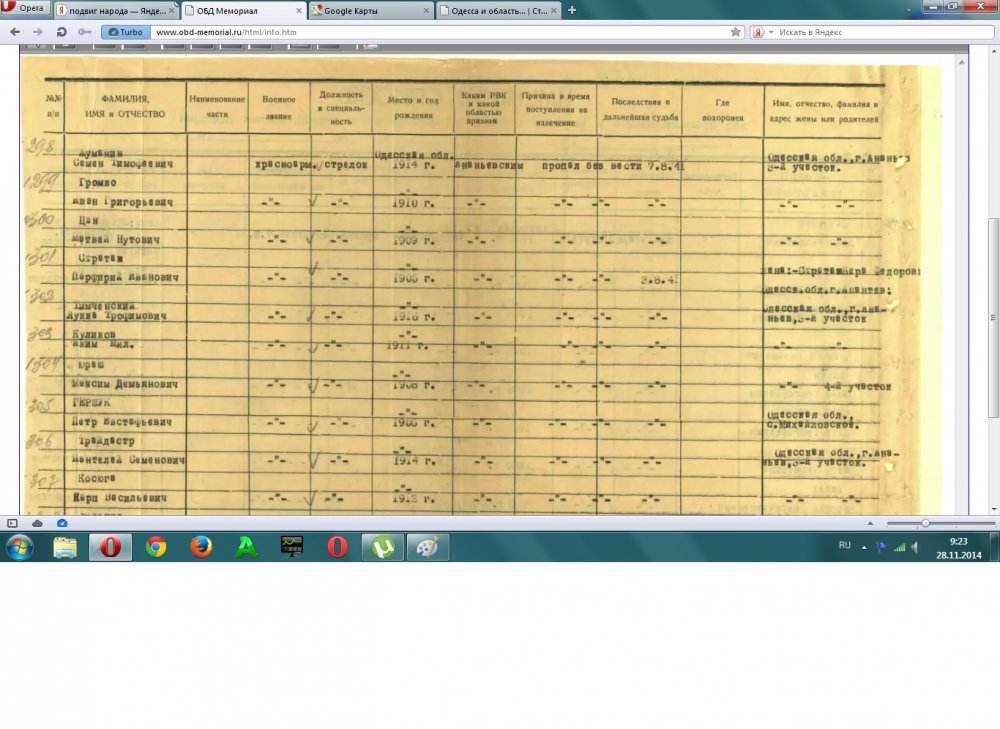Open the clock showing 9:23

coord(959,548)
